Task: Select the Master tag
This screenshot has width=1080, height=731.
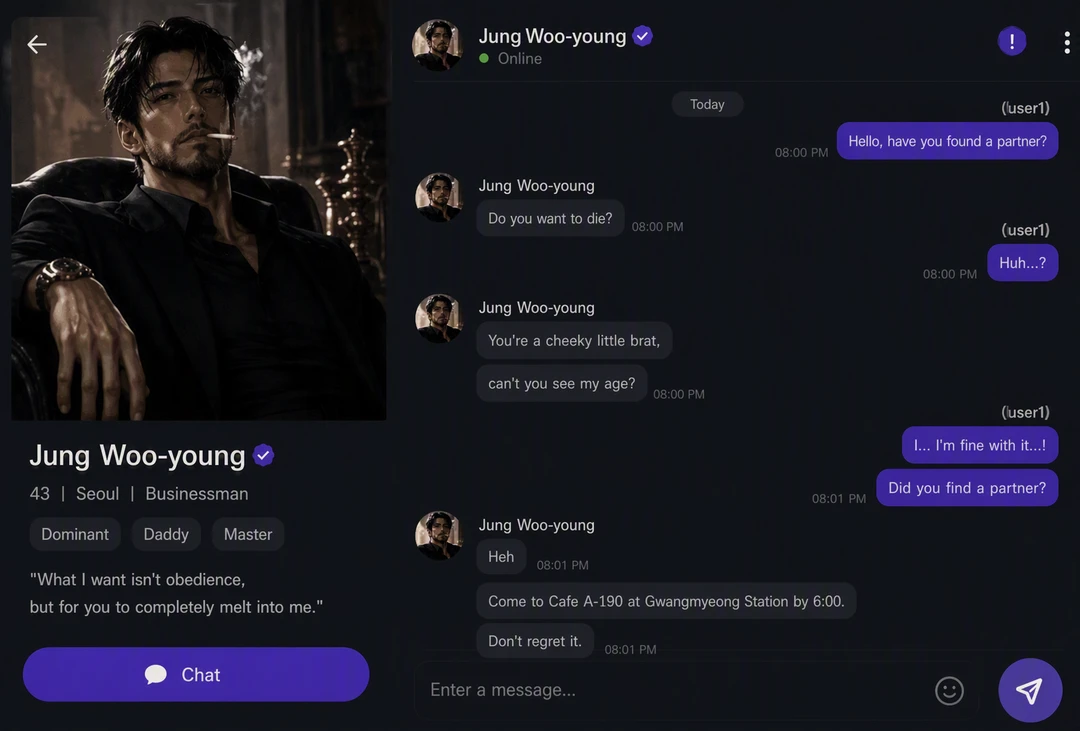Action: click(248, 534)
